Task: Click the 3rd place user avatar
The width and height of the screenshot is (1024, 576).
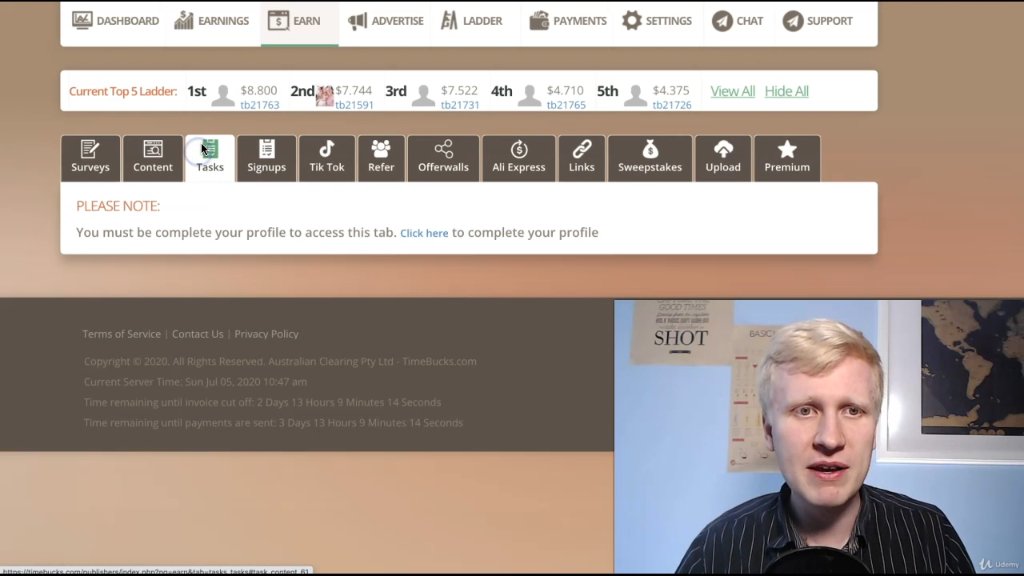Action: 423,95
